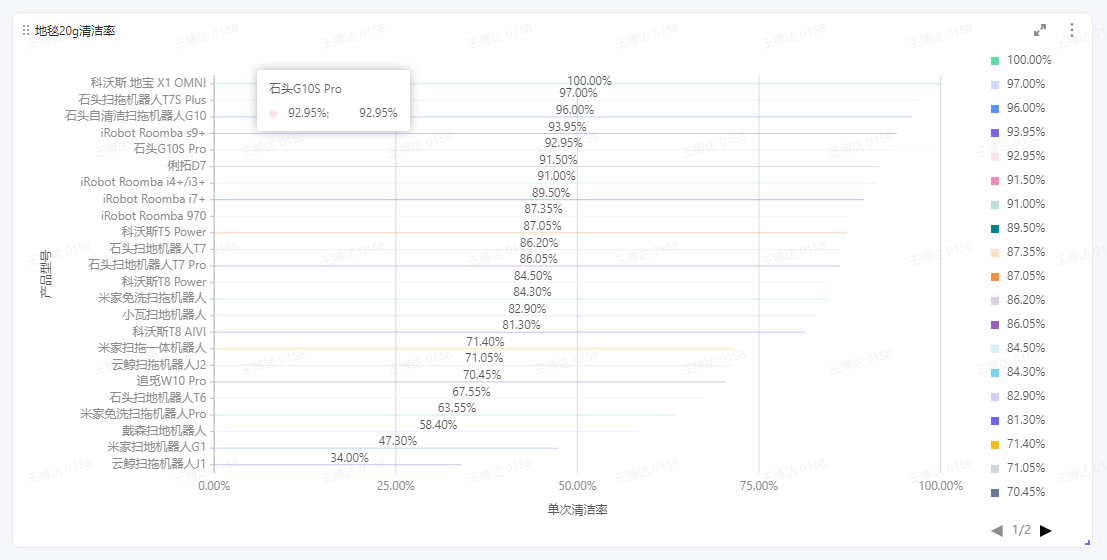Toggle the 87.05% orange legend item
This screenshot has width=1107, height=560.
pyautogui.click(x=1018, y=276)
